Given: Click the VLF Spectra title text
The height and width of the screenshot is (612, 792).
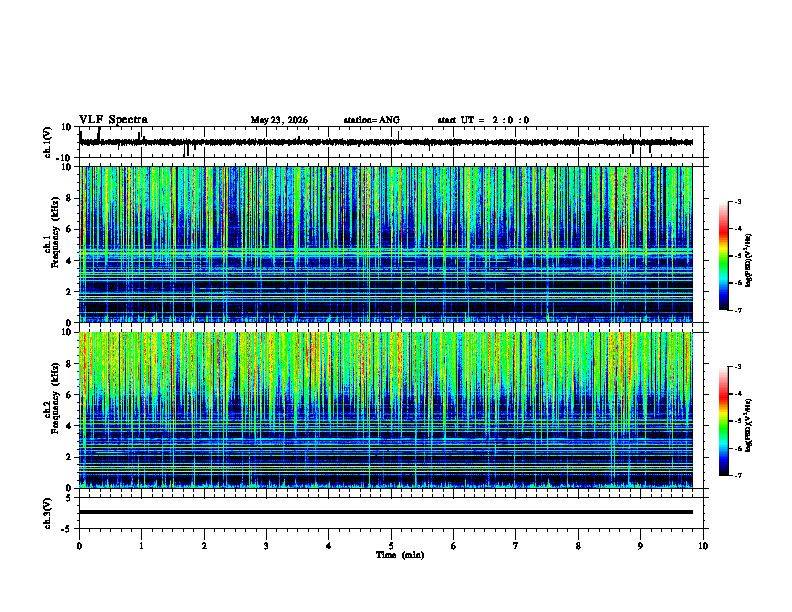Looking at the screenshot, I should pyautogui.click(x=113, y=120).
